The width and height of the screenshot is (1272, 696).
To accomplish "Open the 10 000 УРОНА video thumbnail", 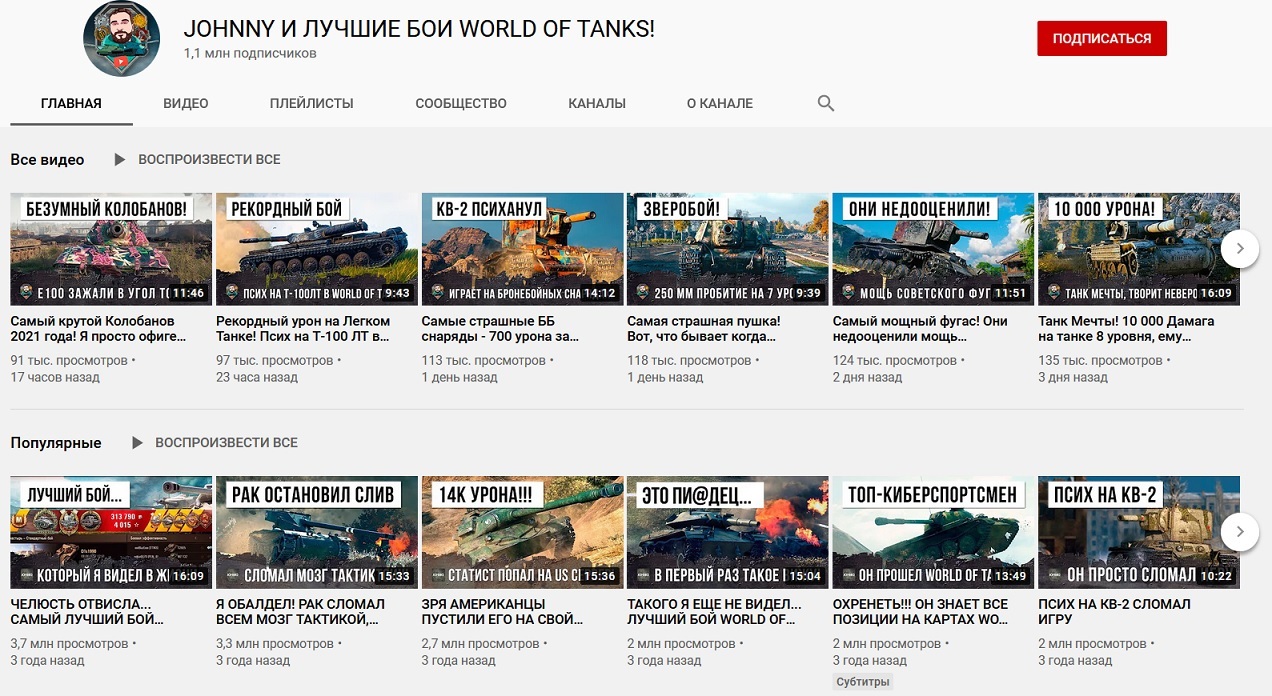I will (x=1139, y=249).
